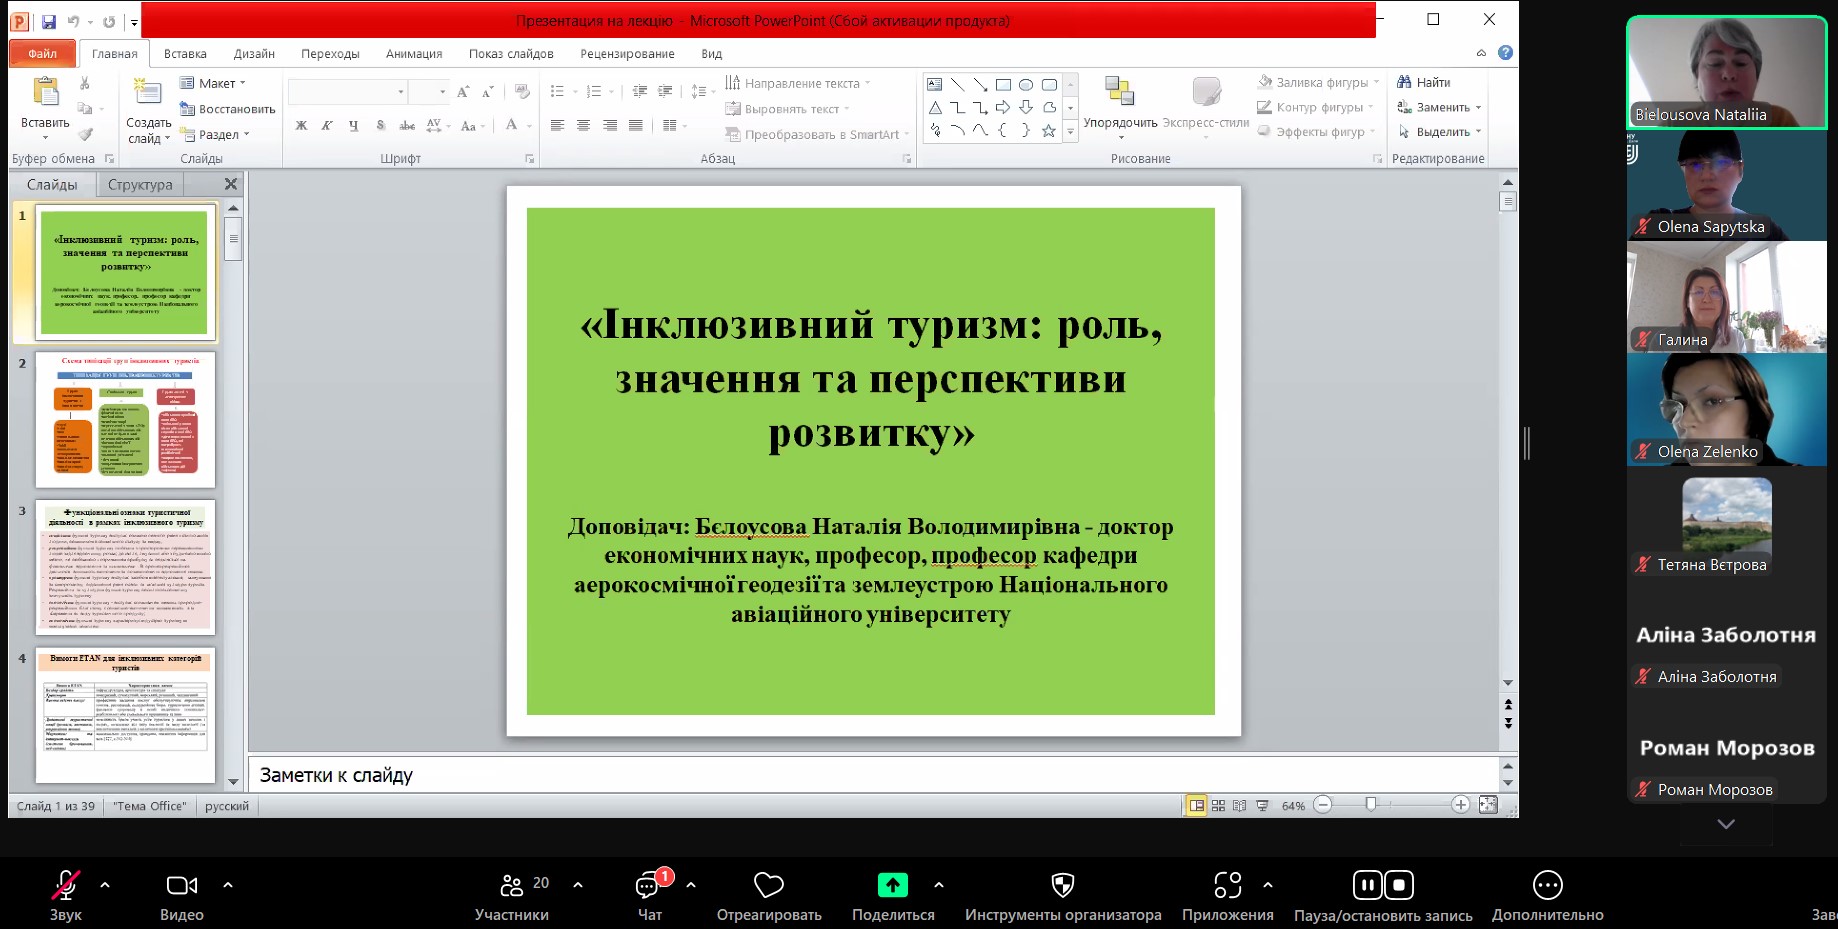Switch to normal view in status bar
This screenshot has height=929, width=1838.
click(x=1196, y=805)
